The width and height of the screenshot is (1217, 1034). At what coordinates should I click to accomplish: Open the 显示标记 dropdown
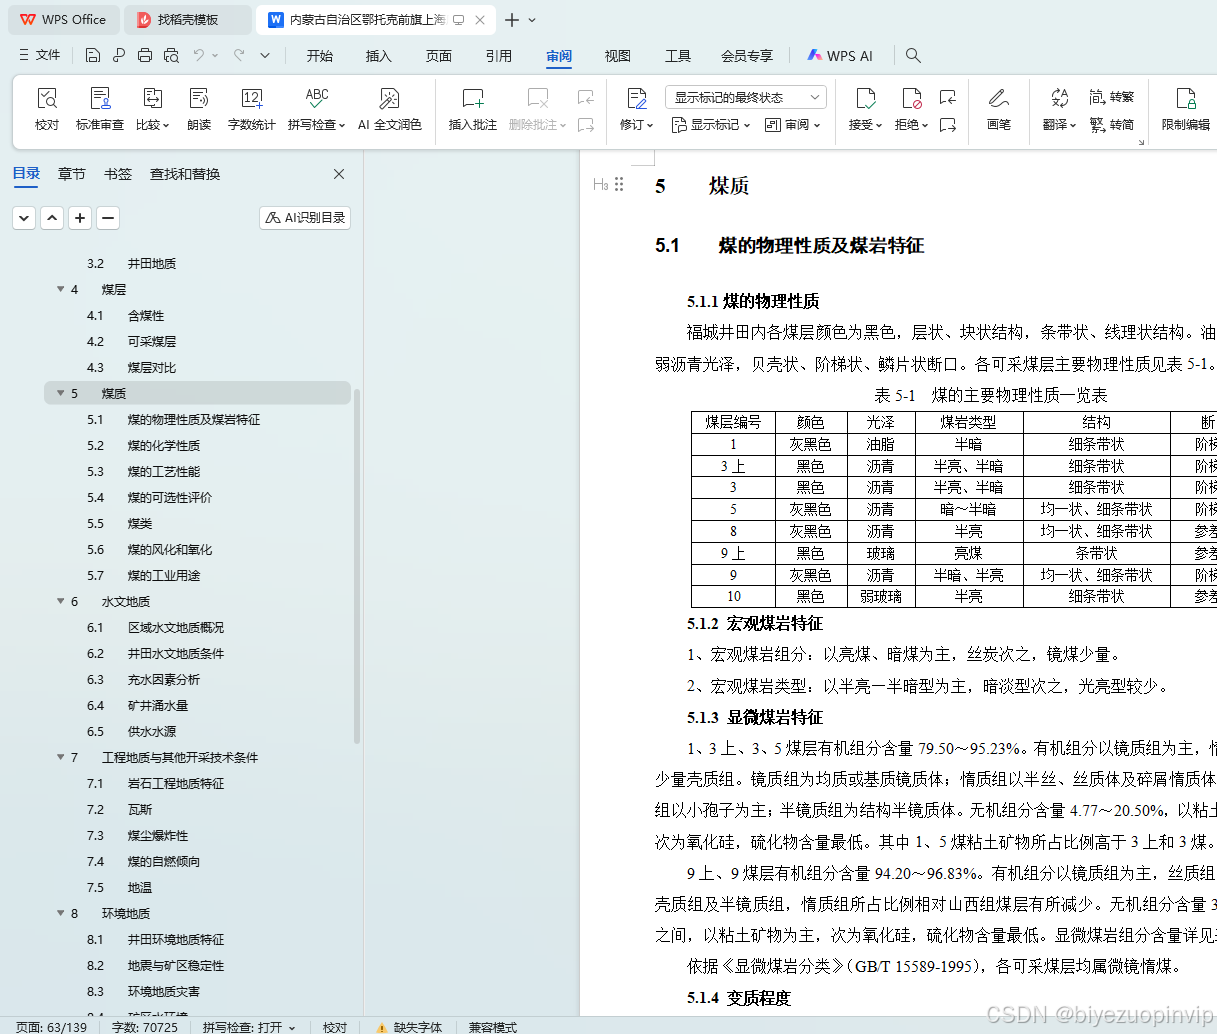[710, 125]
